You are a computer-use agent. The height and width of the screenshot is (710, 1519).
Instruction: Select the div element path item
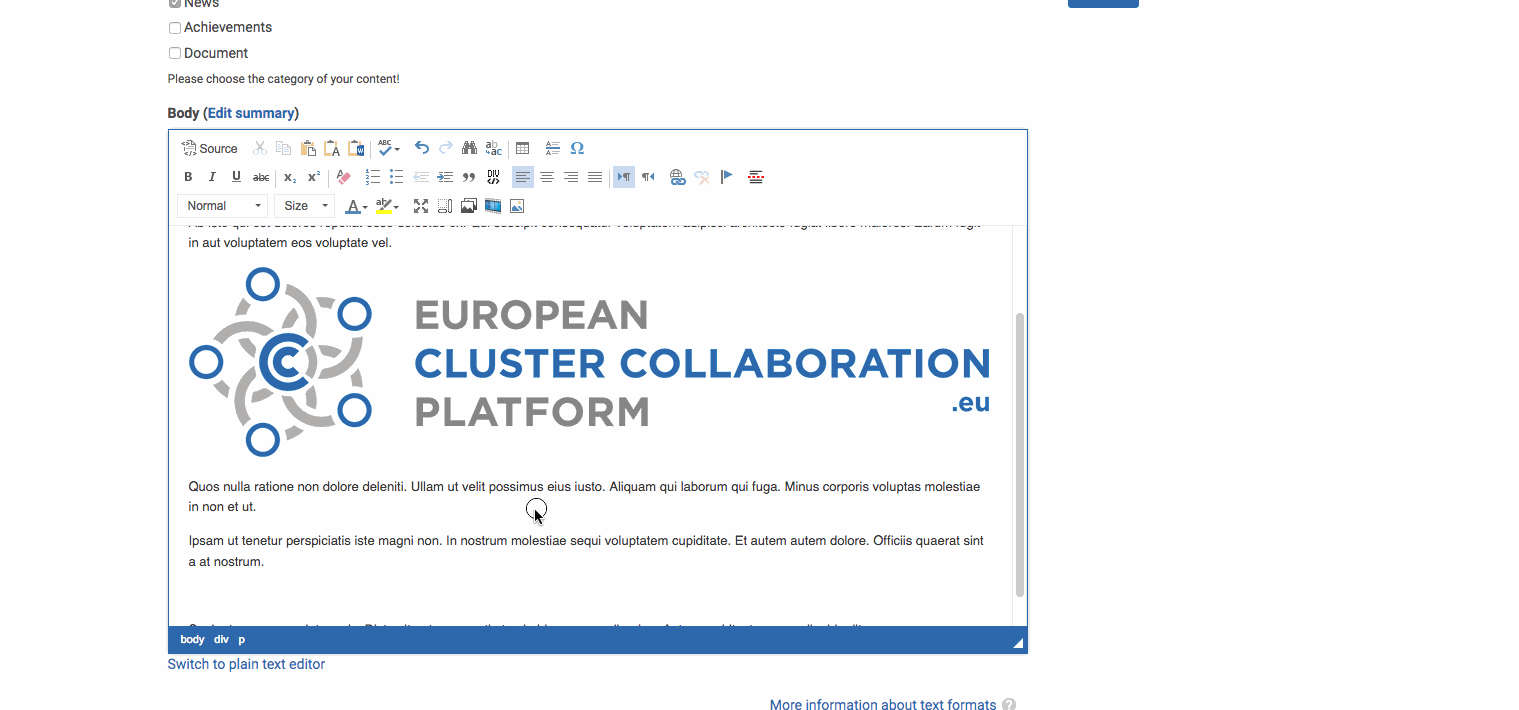pyautogui.click(x=221, y=640)
